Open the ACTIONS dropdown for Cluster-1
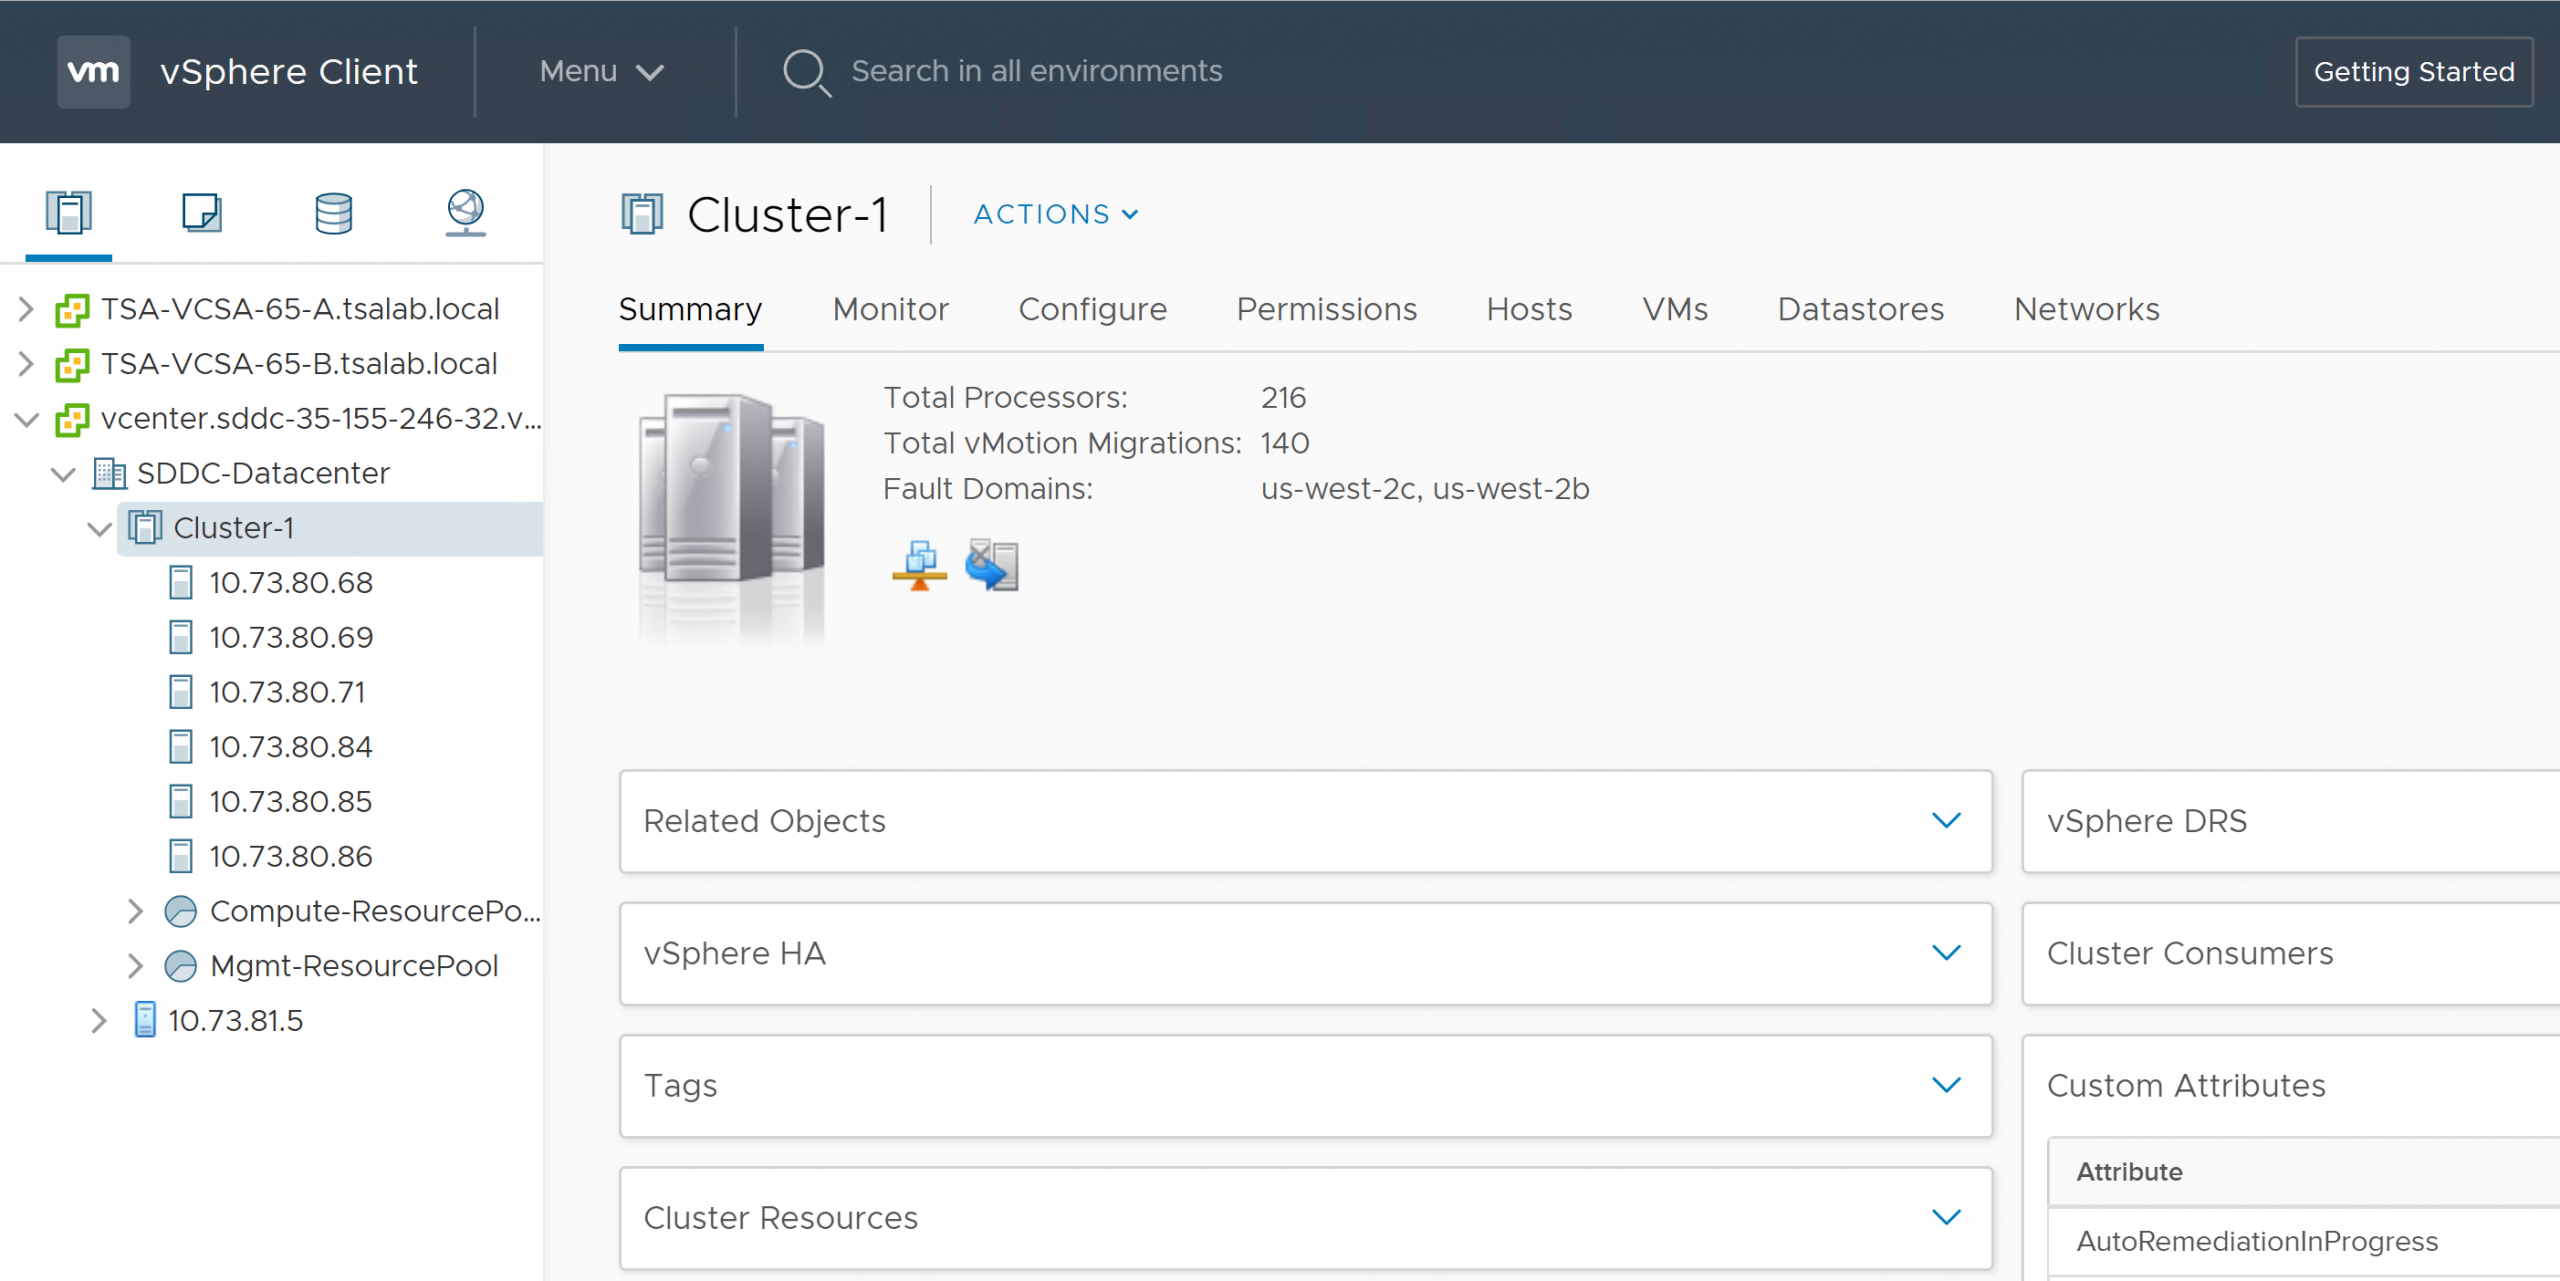This screenshot has width=2560, height=1281. pyautogui.click(x=1056, y=214)
